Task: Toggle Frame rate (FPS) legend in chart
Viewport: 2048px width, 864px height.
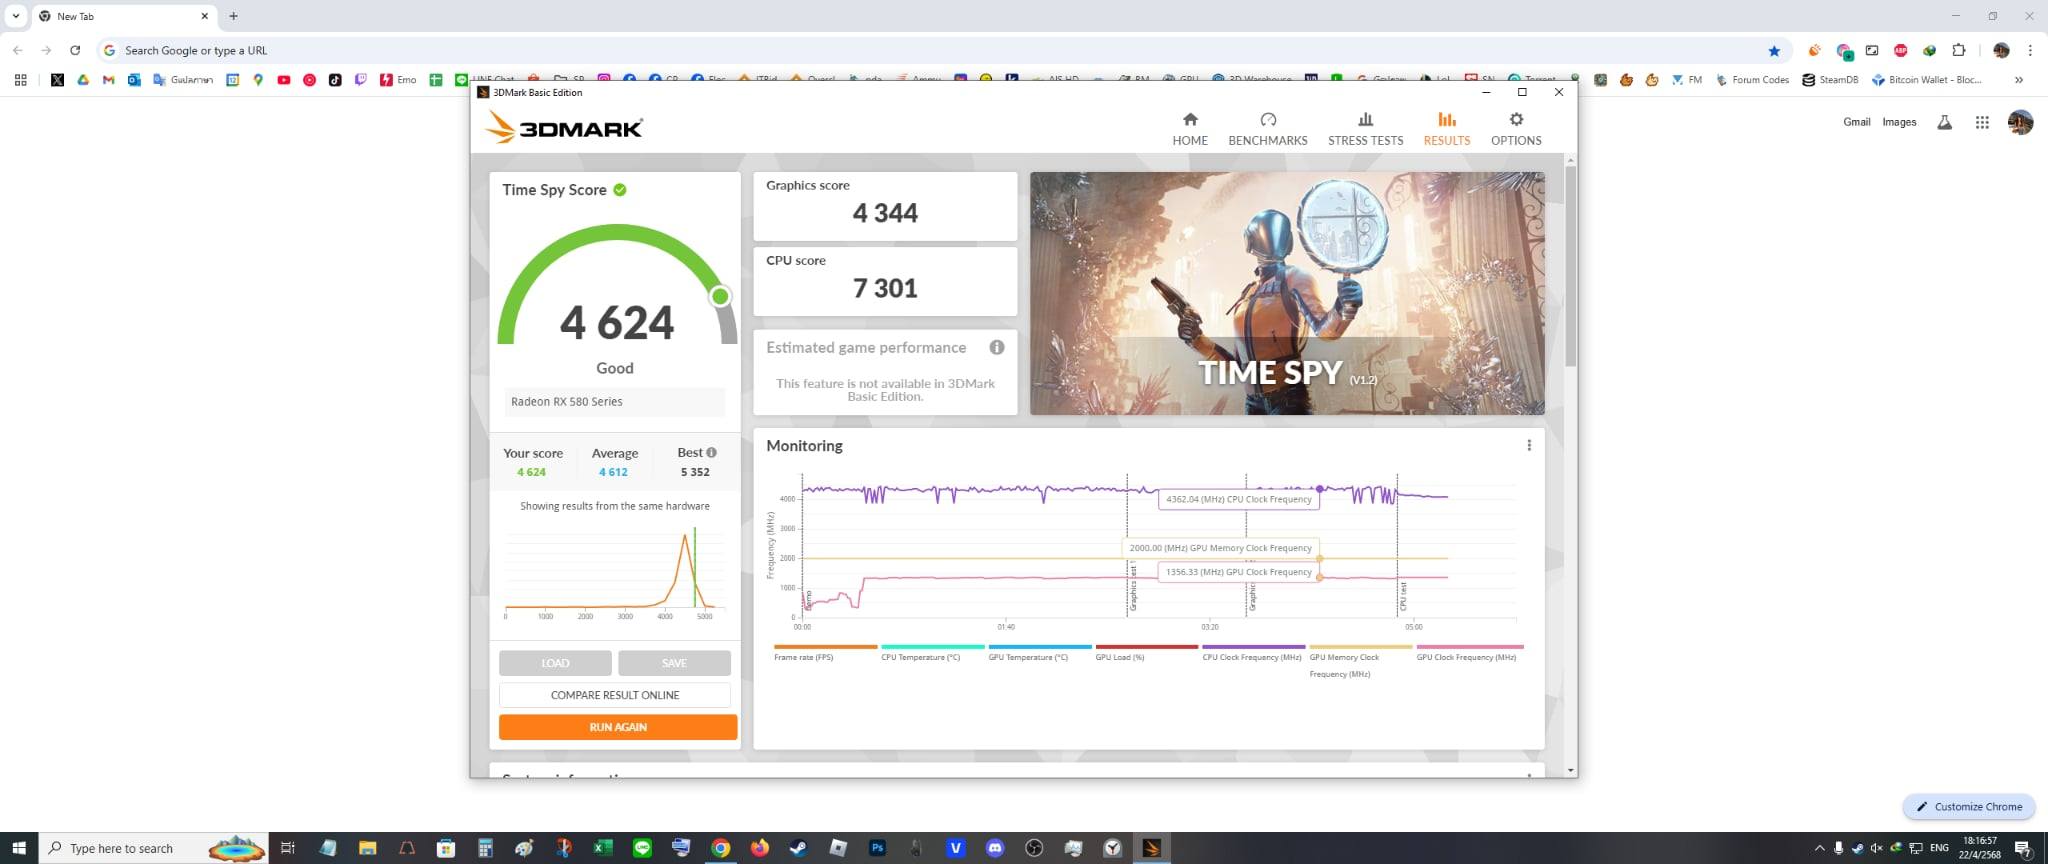Action: pyautogui.click(x=825, y=653)
